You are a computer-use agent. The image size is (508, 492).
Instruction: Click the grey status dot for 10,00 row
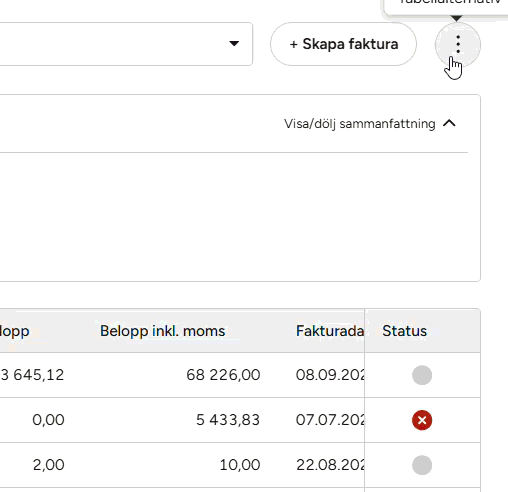pyautogui.click(x=422, y=465)
